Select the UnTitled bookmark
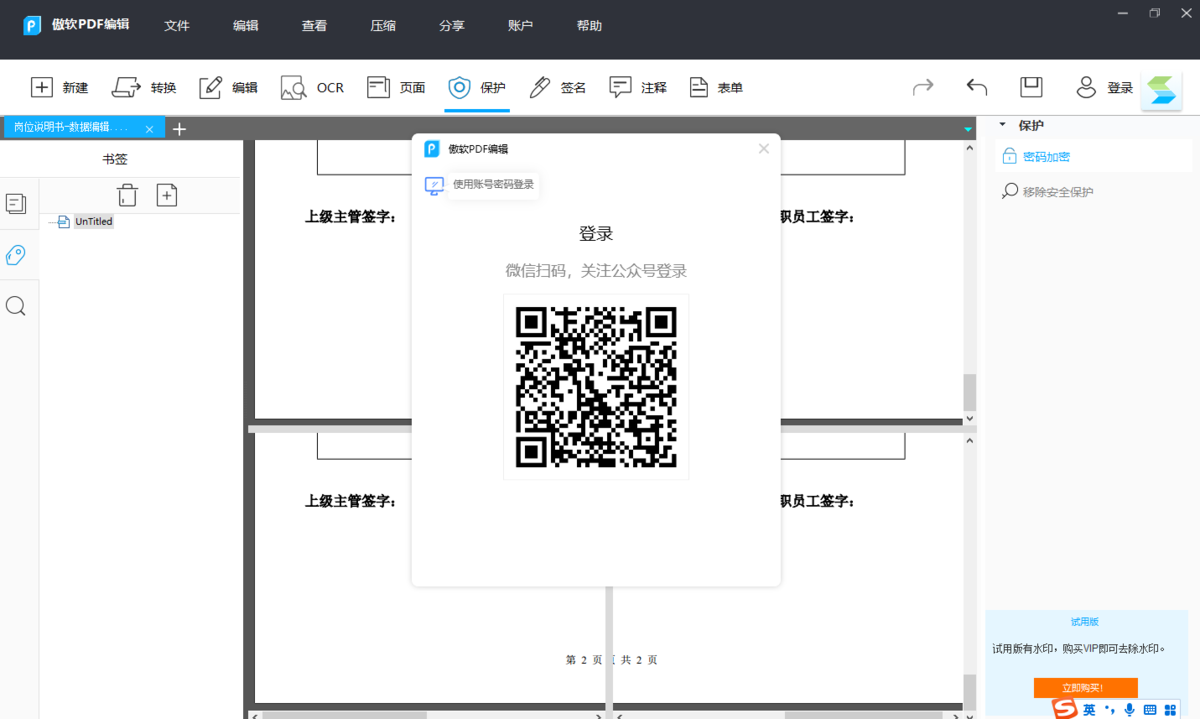Image resolution: width=1200 pixels, height=719 pixels. 94,222
